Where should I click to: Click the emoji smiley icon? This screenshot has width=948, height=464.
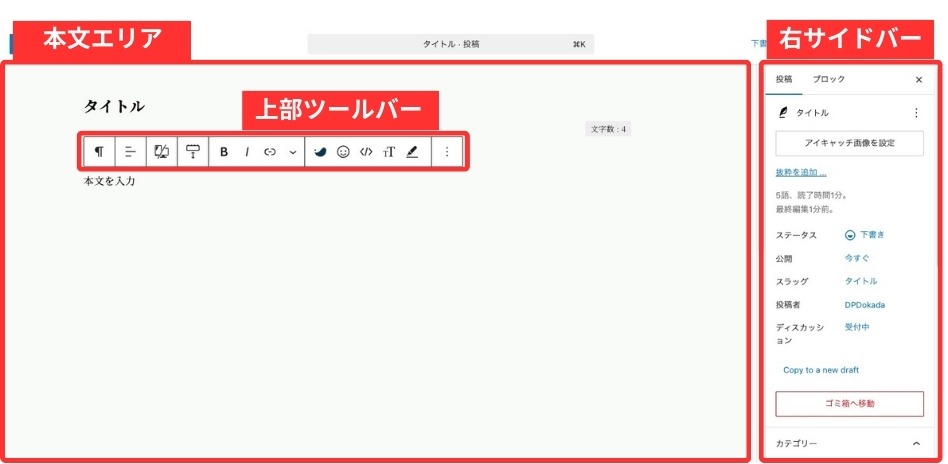pos(343,152)
